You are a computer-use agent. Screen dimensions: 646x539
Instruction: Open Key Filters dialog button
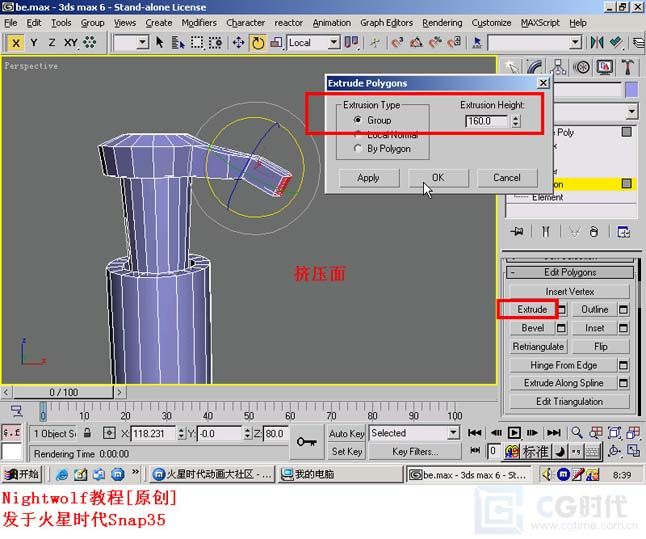(414, 452)
